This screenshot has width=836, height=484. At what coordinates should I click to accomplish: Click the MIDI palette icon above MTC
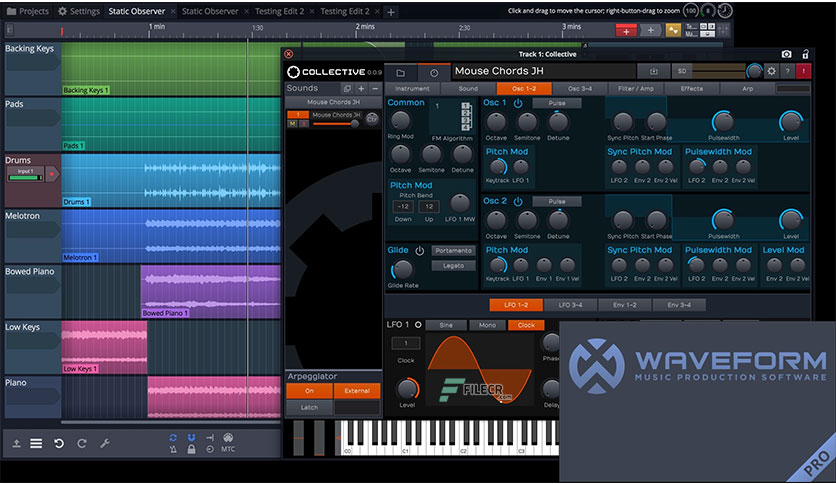coord(228,438)
